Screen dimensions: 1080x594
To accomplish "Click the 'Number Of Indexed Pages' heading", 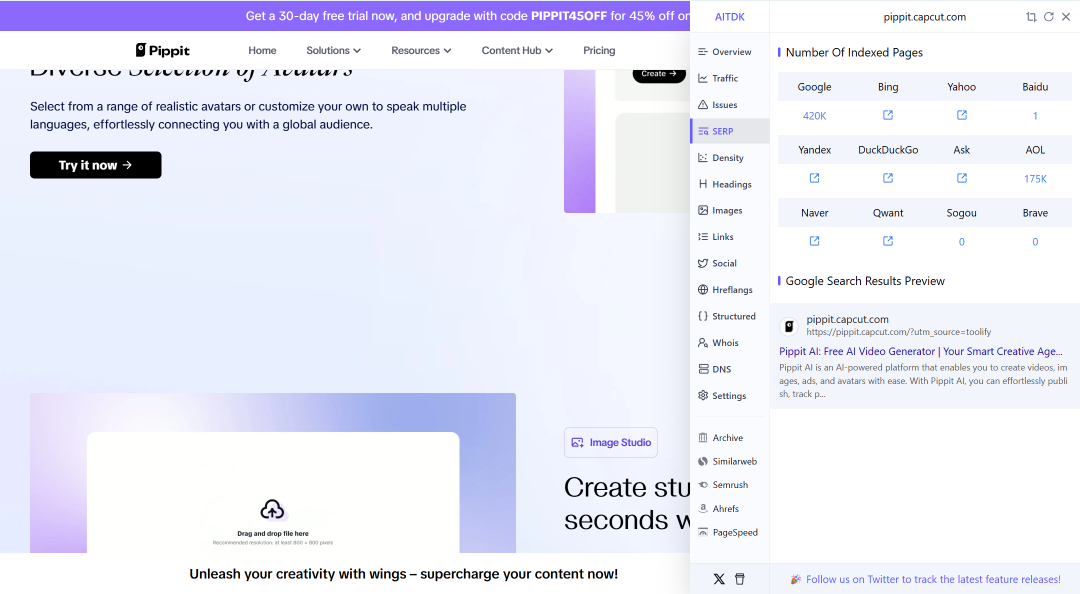I will point(854,52).
